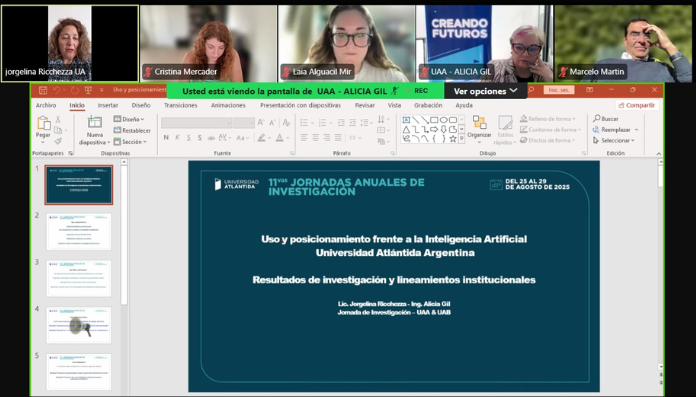Open the Diseño layout dropdown
The image size is (696, 397).
click(x=129, y=119)
